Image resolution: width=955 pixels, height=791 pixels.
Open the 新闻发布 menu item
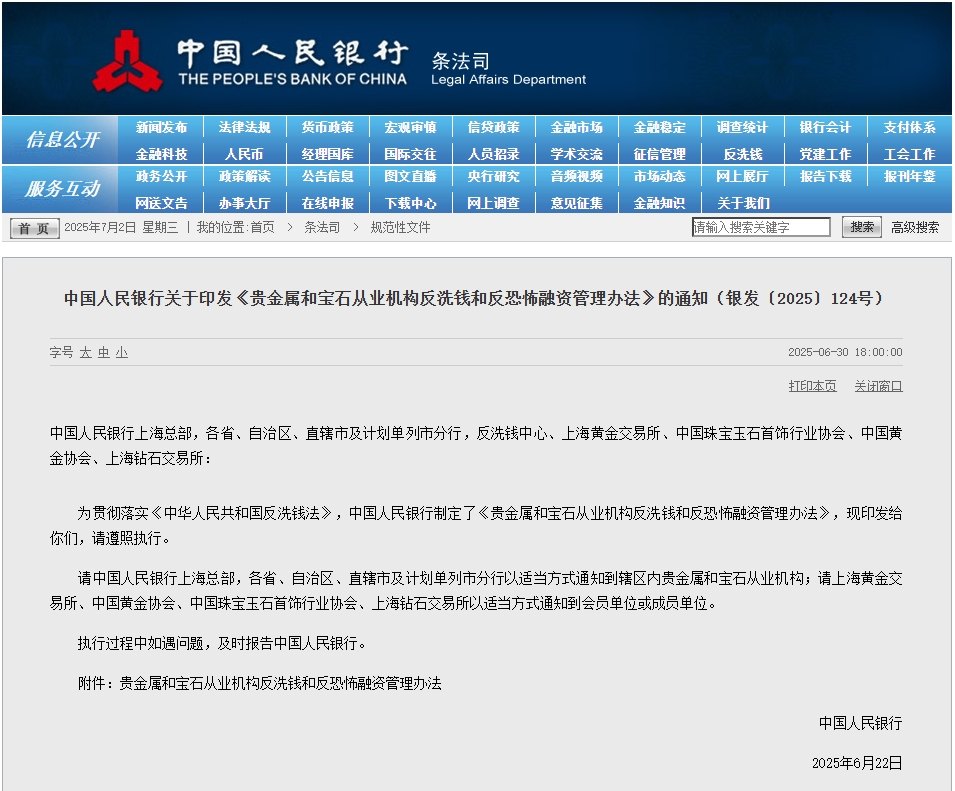(161, 128)
